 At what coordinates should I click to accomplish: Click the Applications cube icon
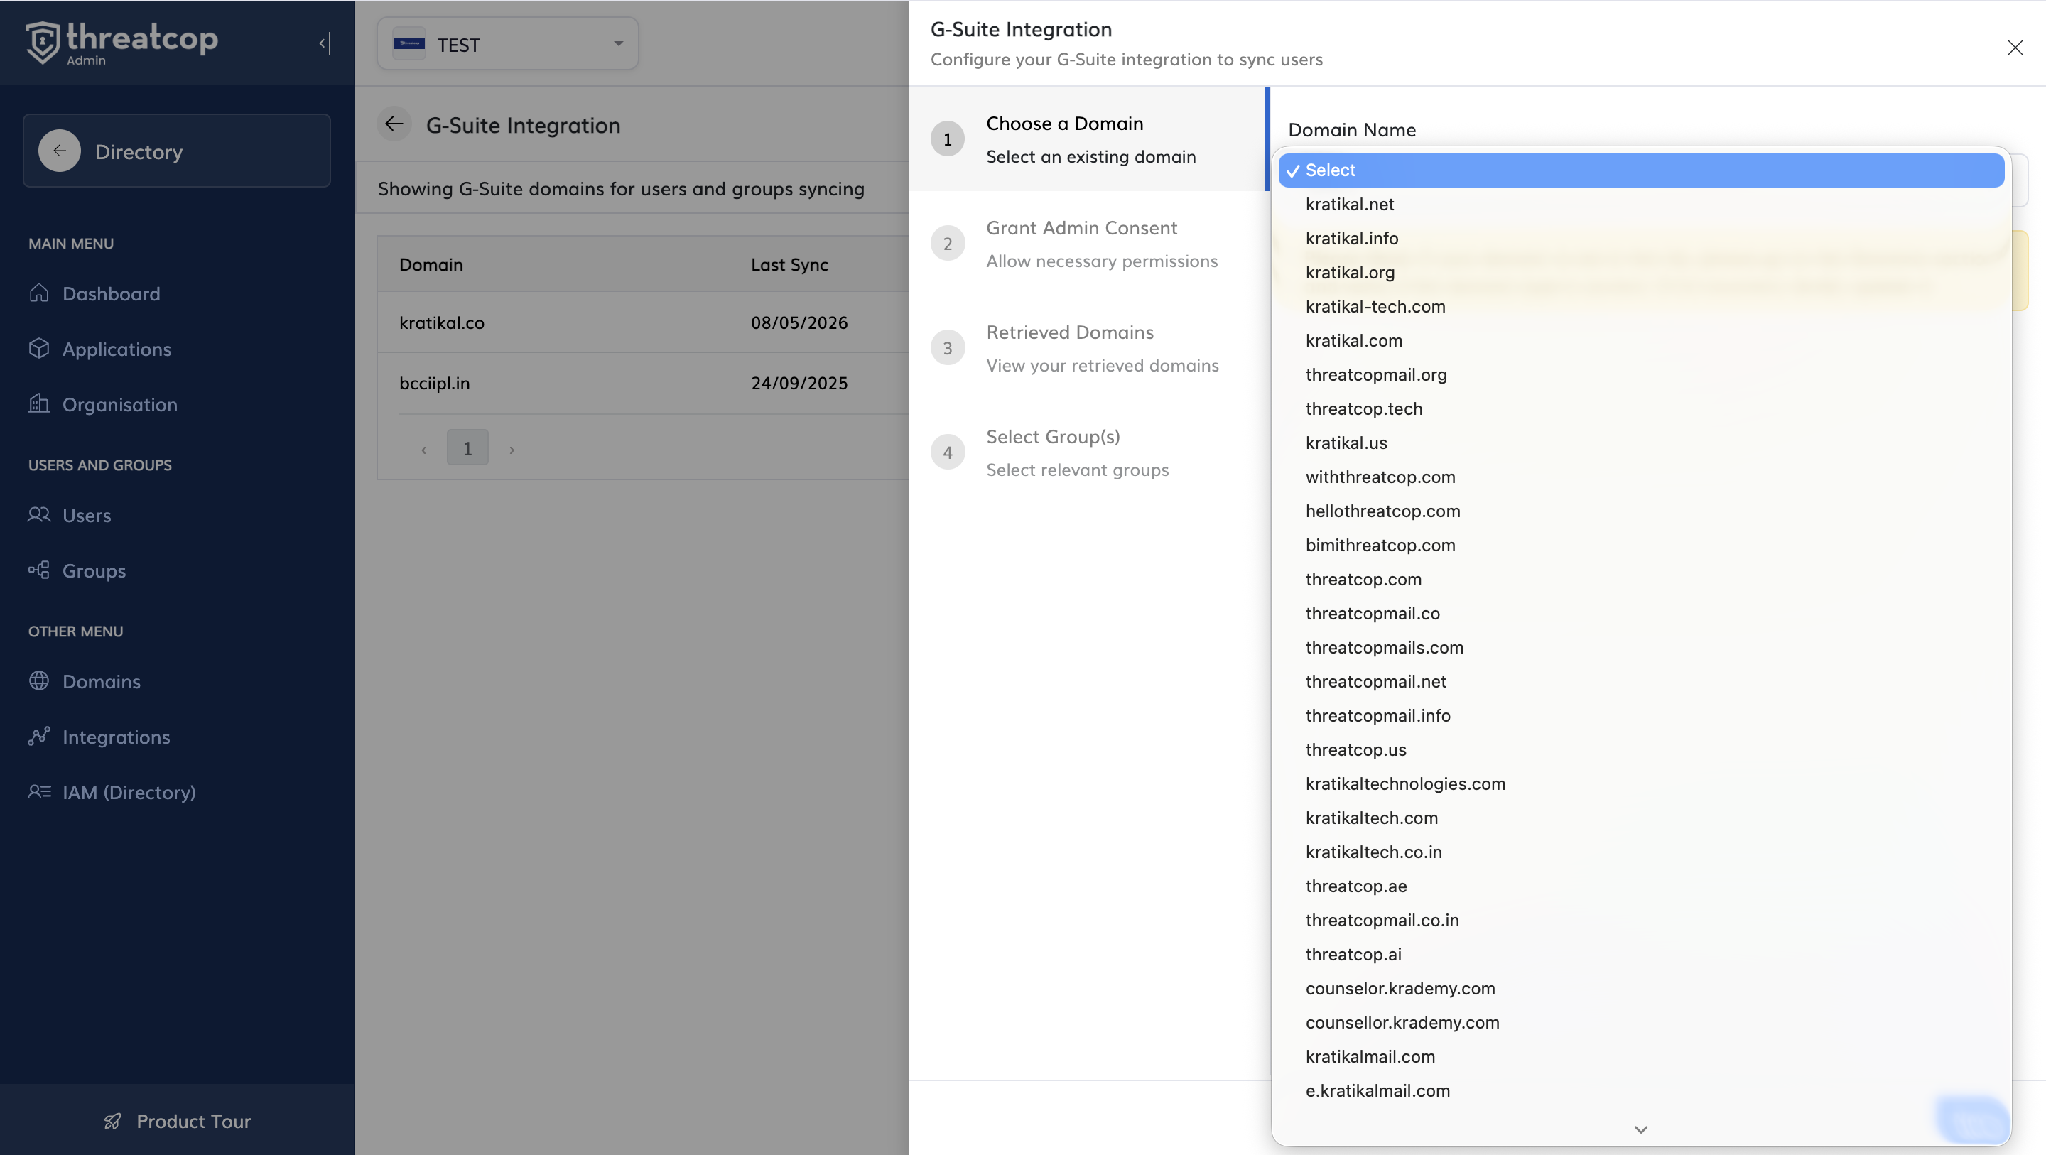(39, 348)
